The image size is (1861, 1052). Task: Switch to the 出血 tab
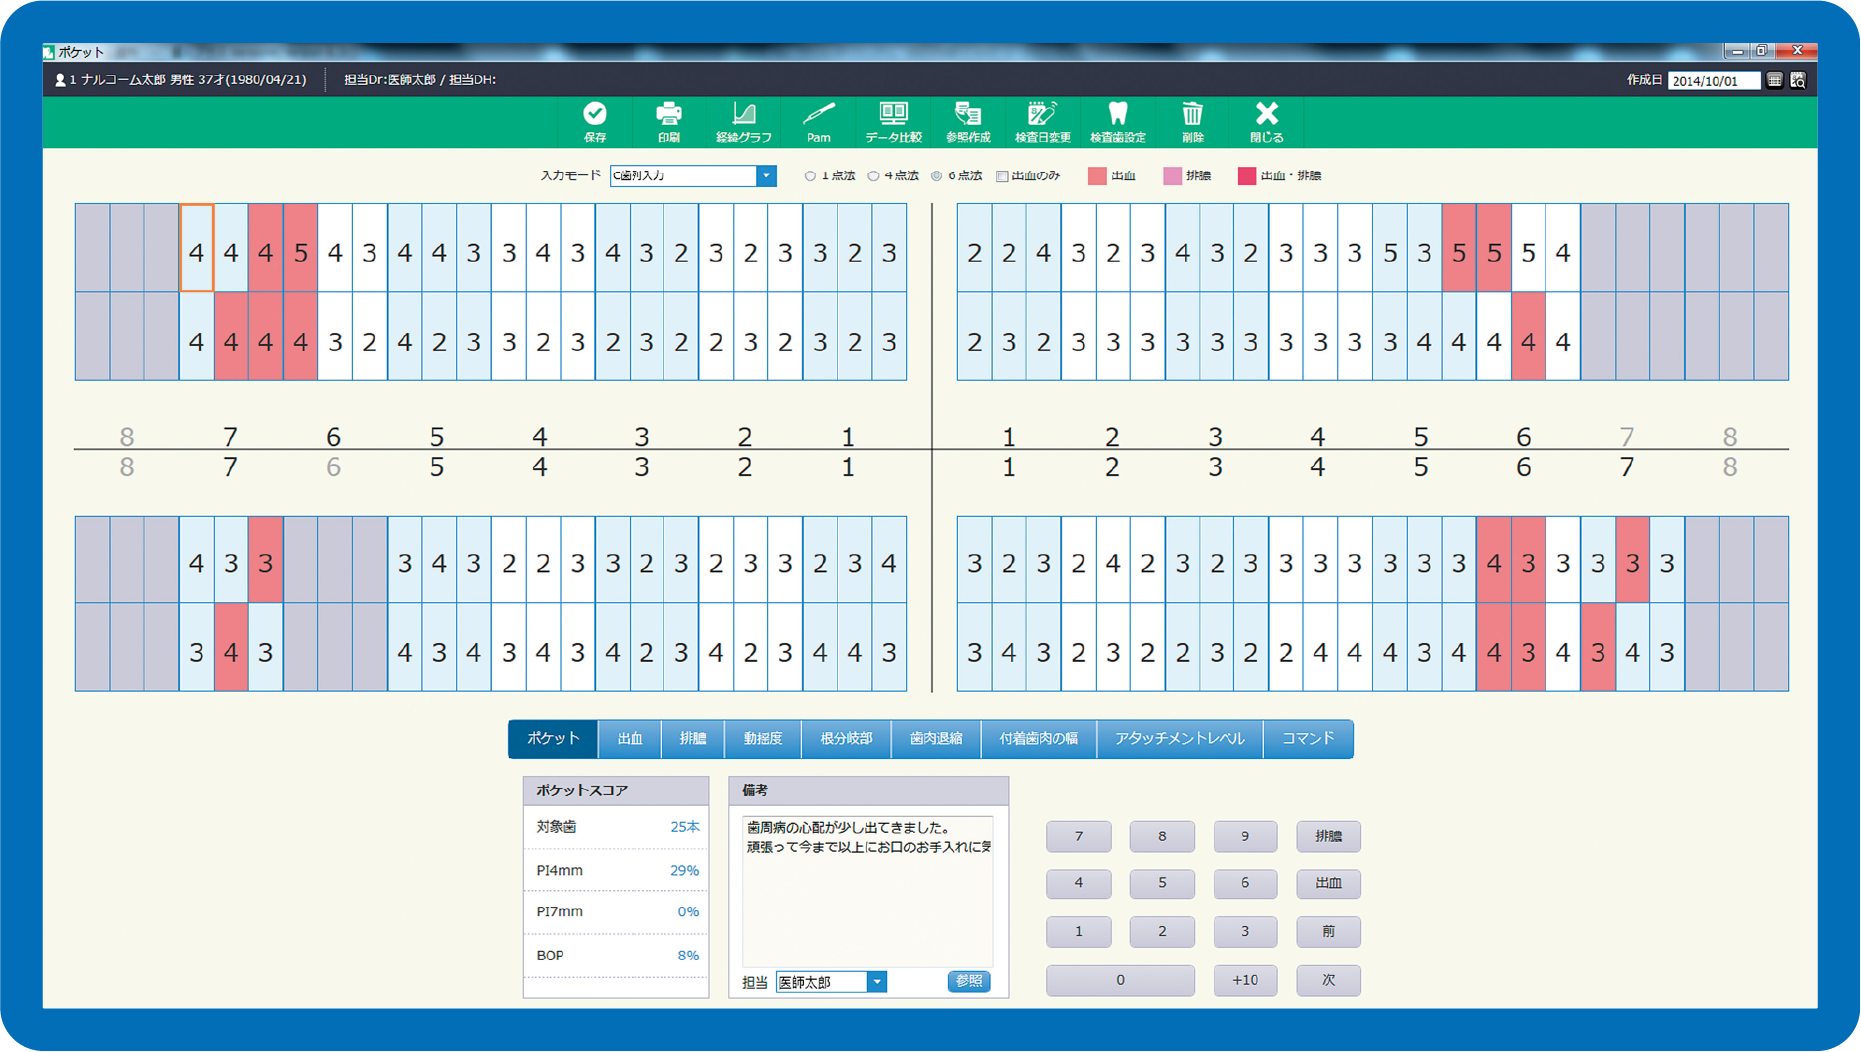tap(630, 739)
